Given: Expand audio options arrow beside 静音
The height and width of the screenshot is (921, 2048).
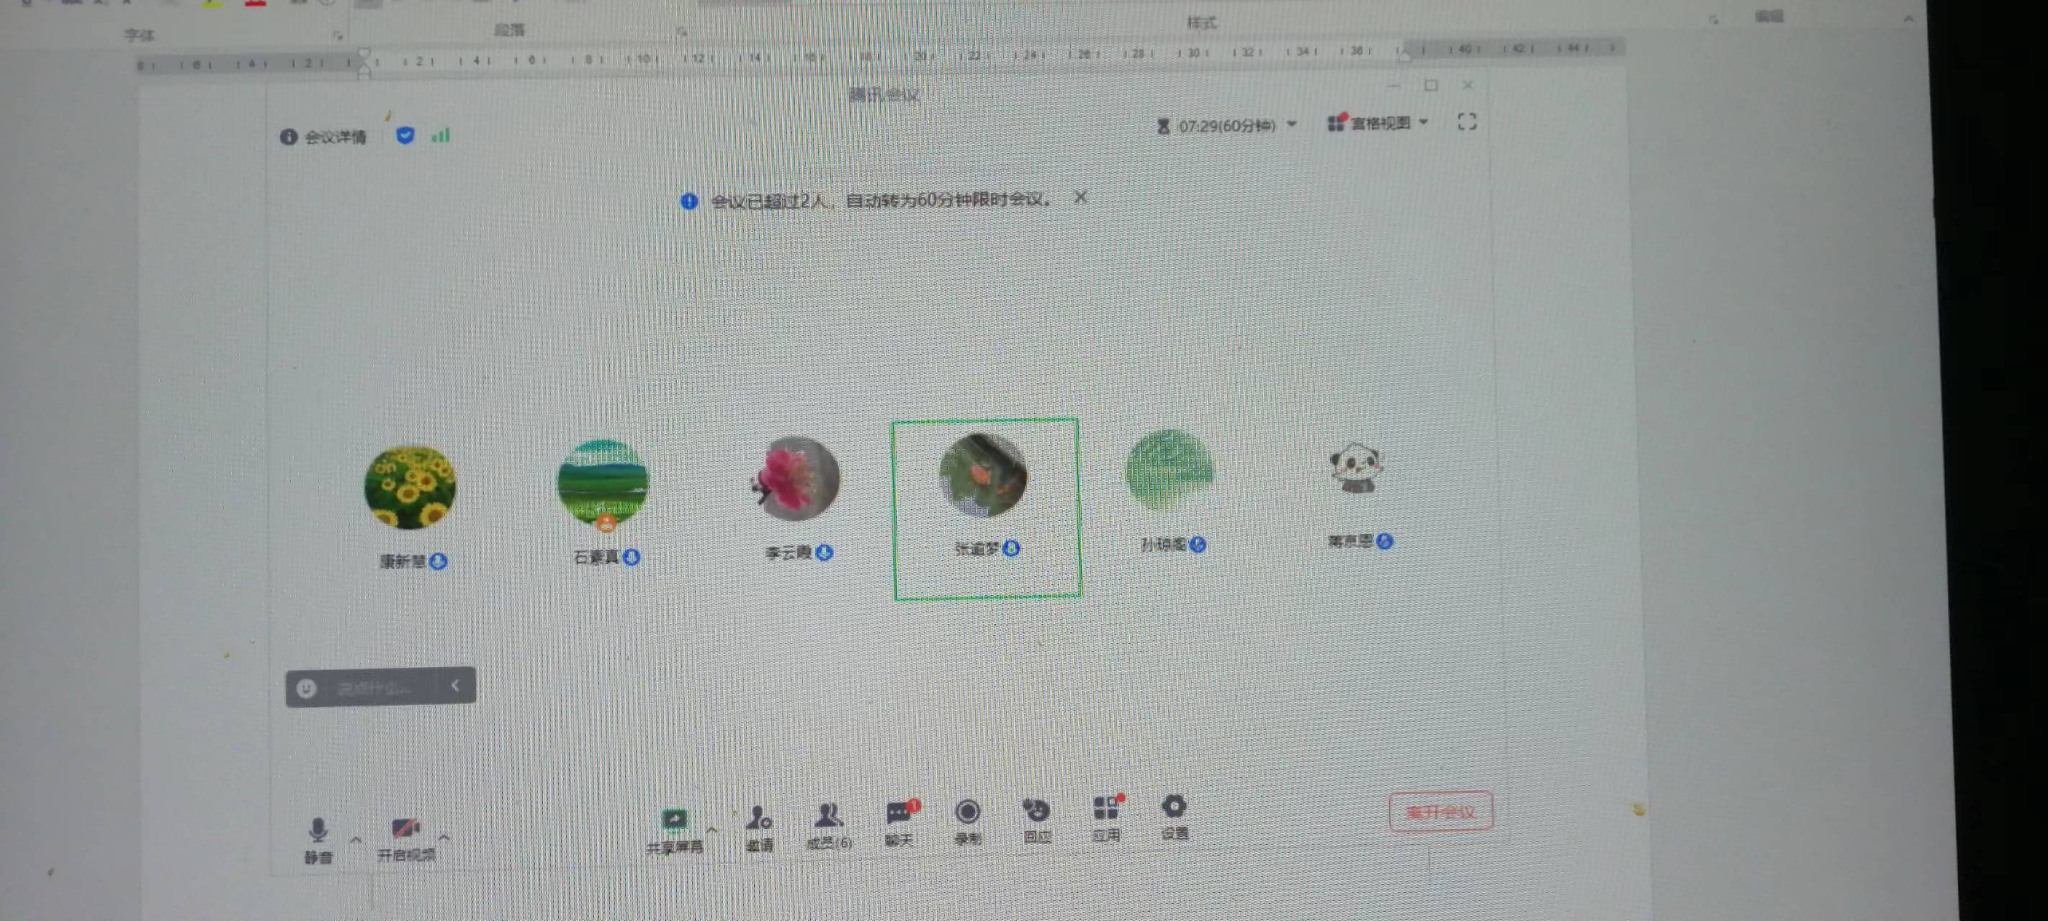Looking at the screenshot, I should pos(356,839).
